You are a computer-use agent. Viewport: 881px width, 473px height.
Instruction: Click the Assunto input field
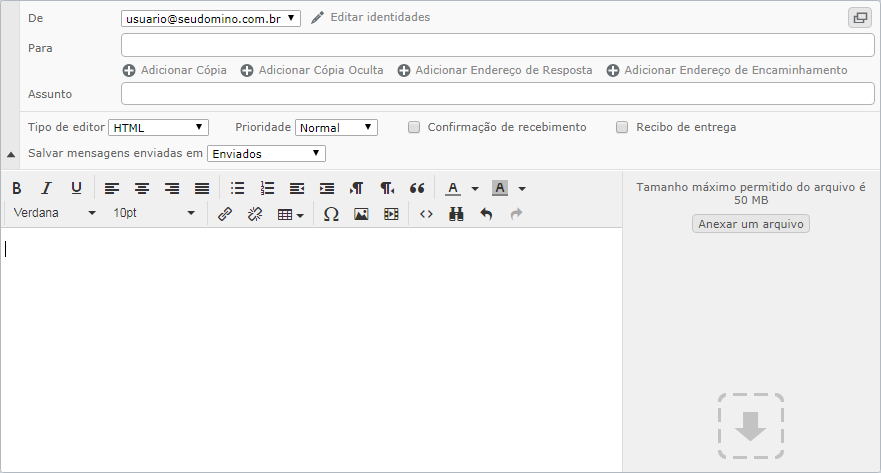coord(498,94)
